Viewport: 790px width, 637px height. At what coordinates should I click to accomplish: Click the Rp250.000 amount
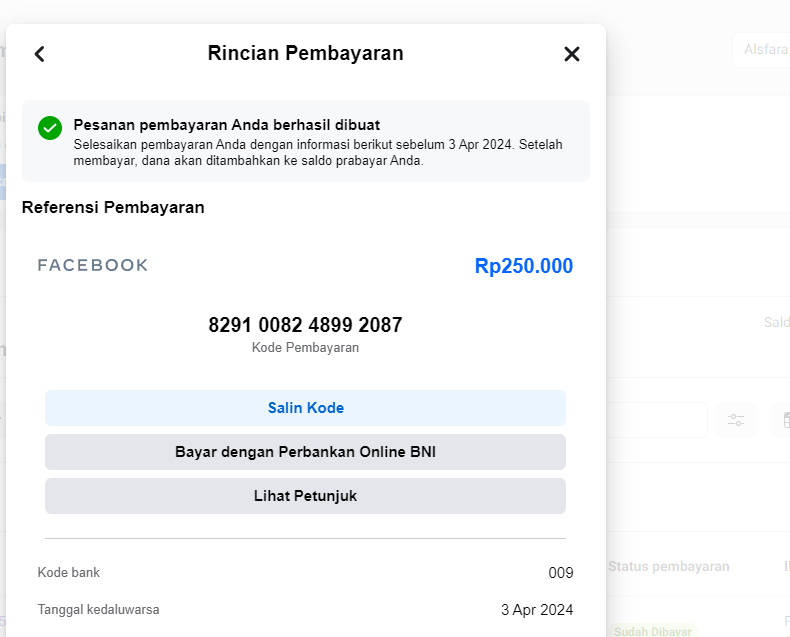(524, 266)
